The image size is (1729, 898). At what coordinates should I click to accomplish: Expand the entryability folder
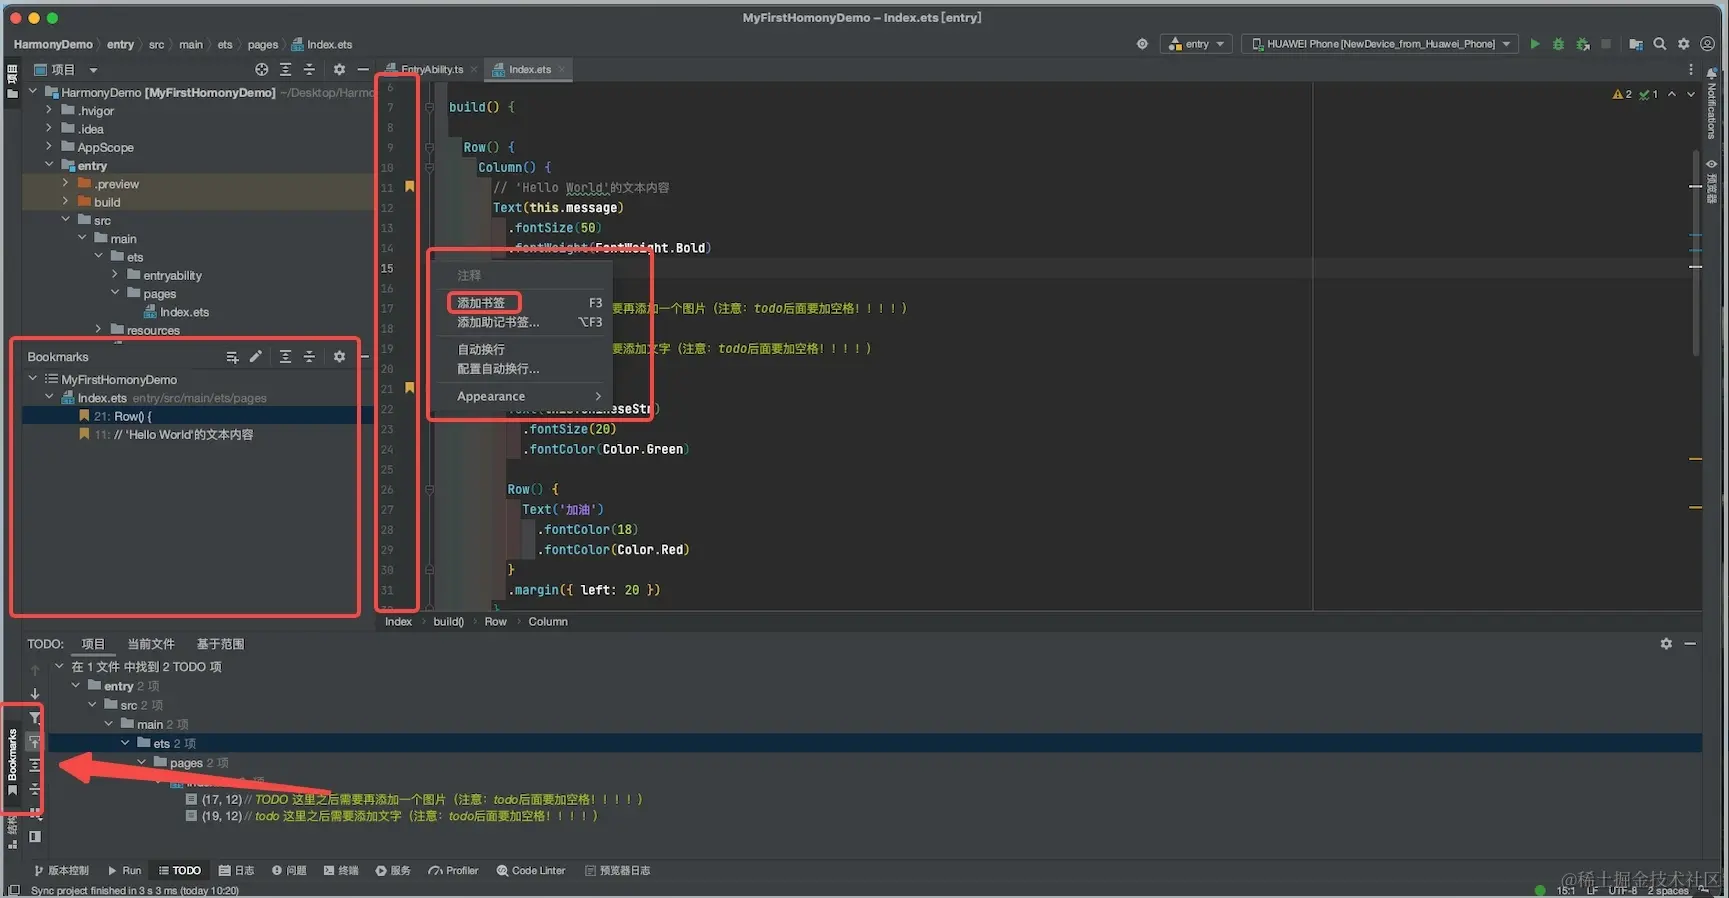tap(114, 275)
